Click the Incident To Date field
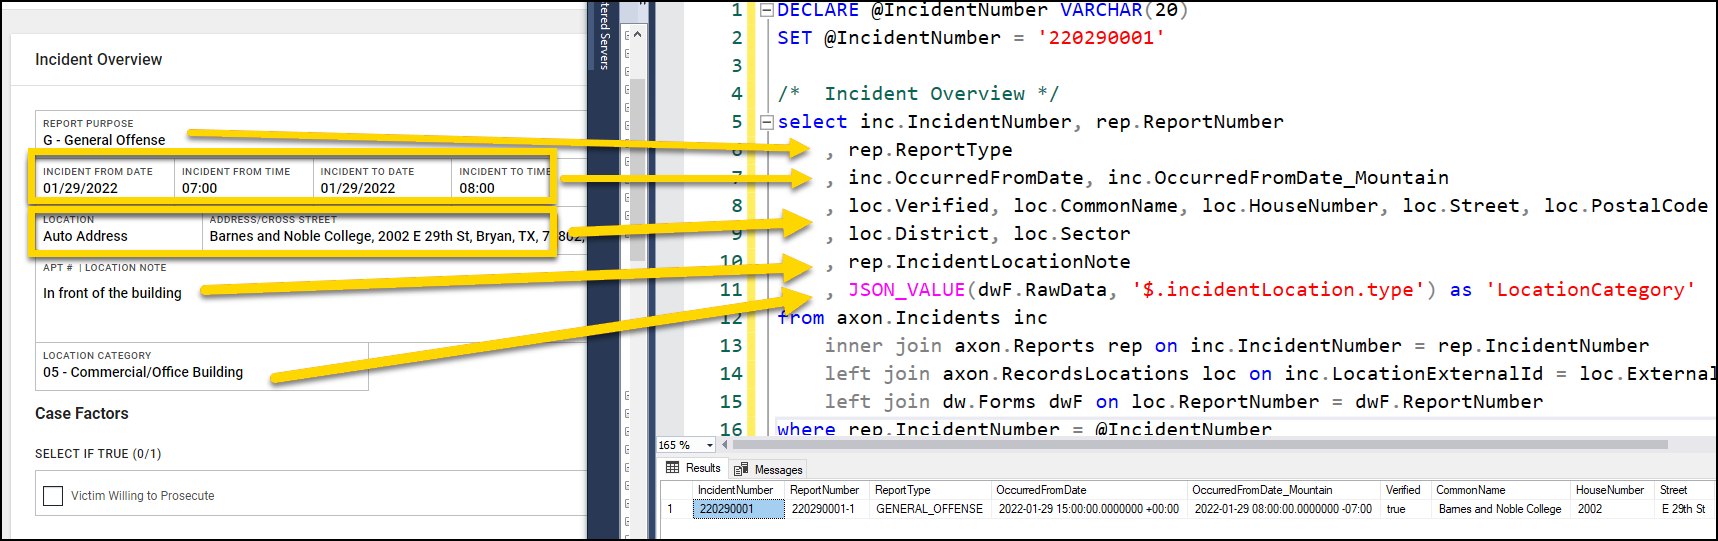The image size is (1718, 541). [x=382, y=180]
